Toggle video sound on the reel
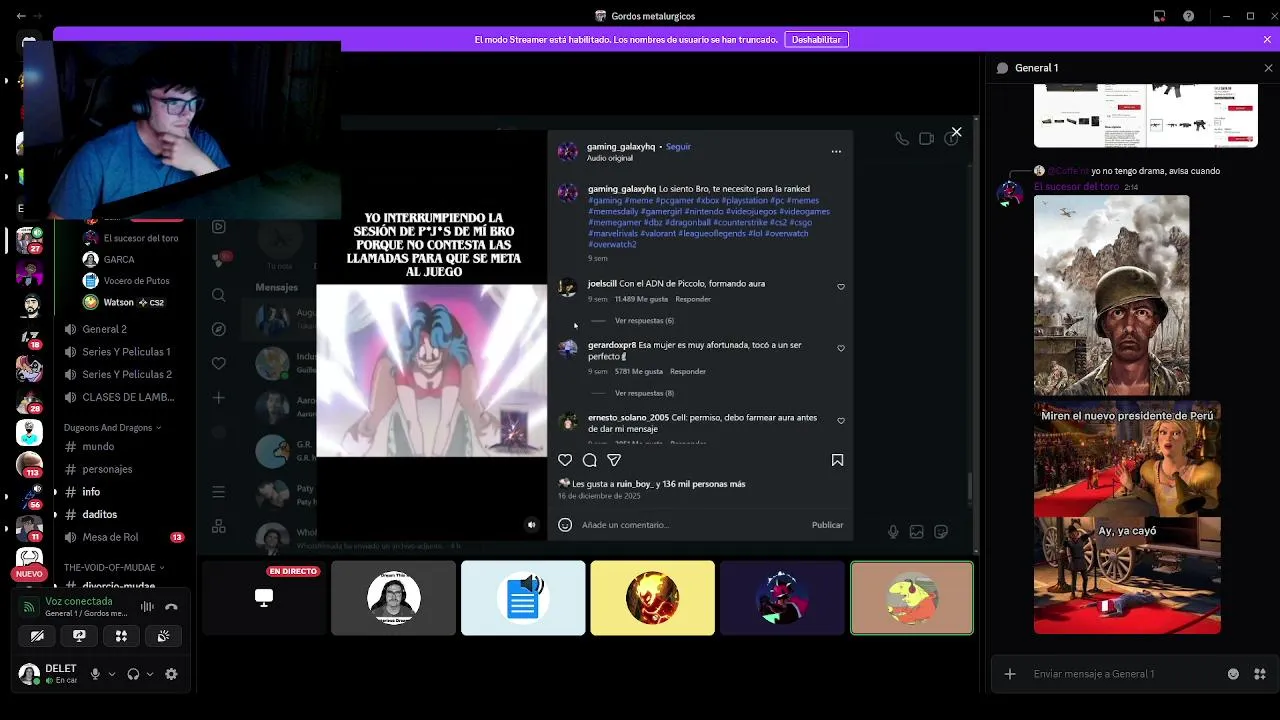The image size is (1280, 720). click(x=532, y=524)
